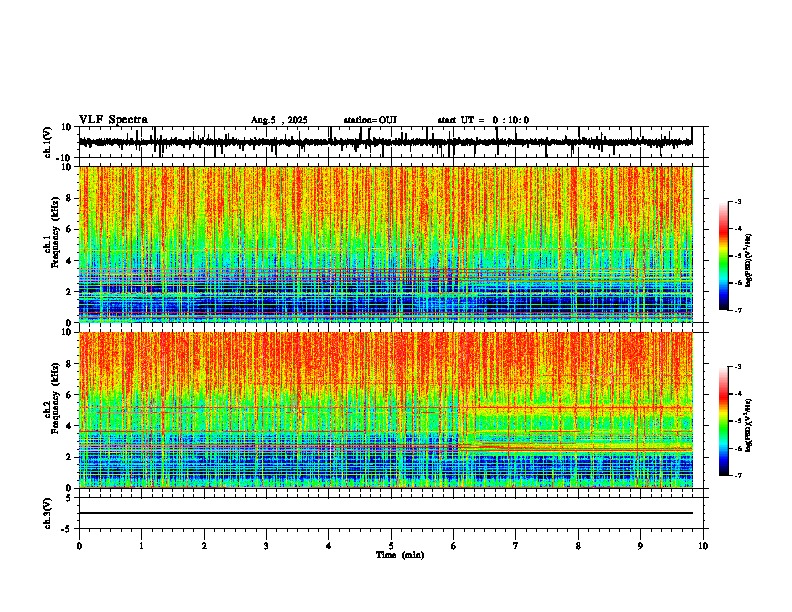Click time axis tick label "1"
This screenshot has width=792, height=612.
[141, 546]
